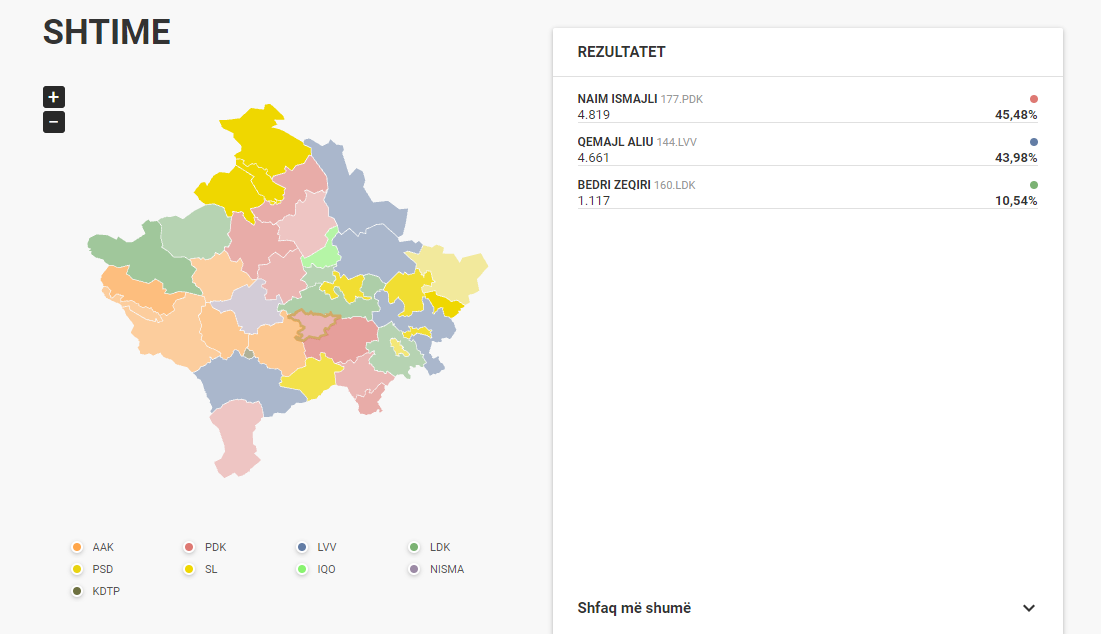The height and width of the screenshot is (634, 1101).
Task: Click the IQO legend label
Action: click(327, 569)
